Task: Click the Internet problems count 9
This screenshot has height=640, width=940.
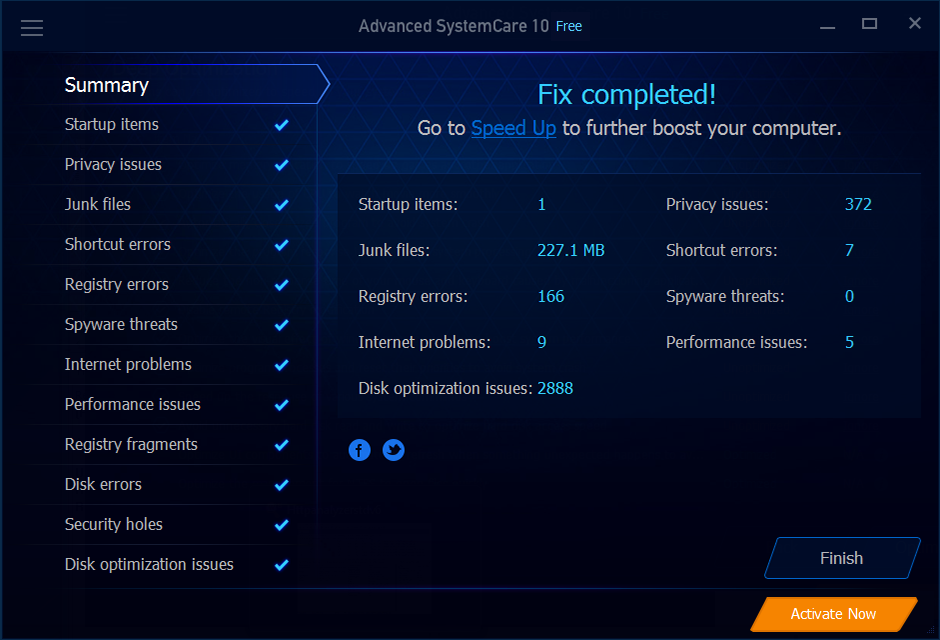Action: point(542,342)
